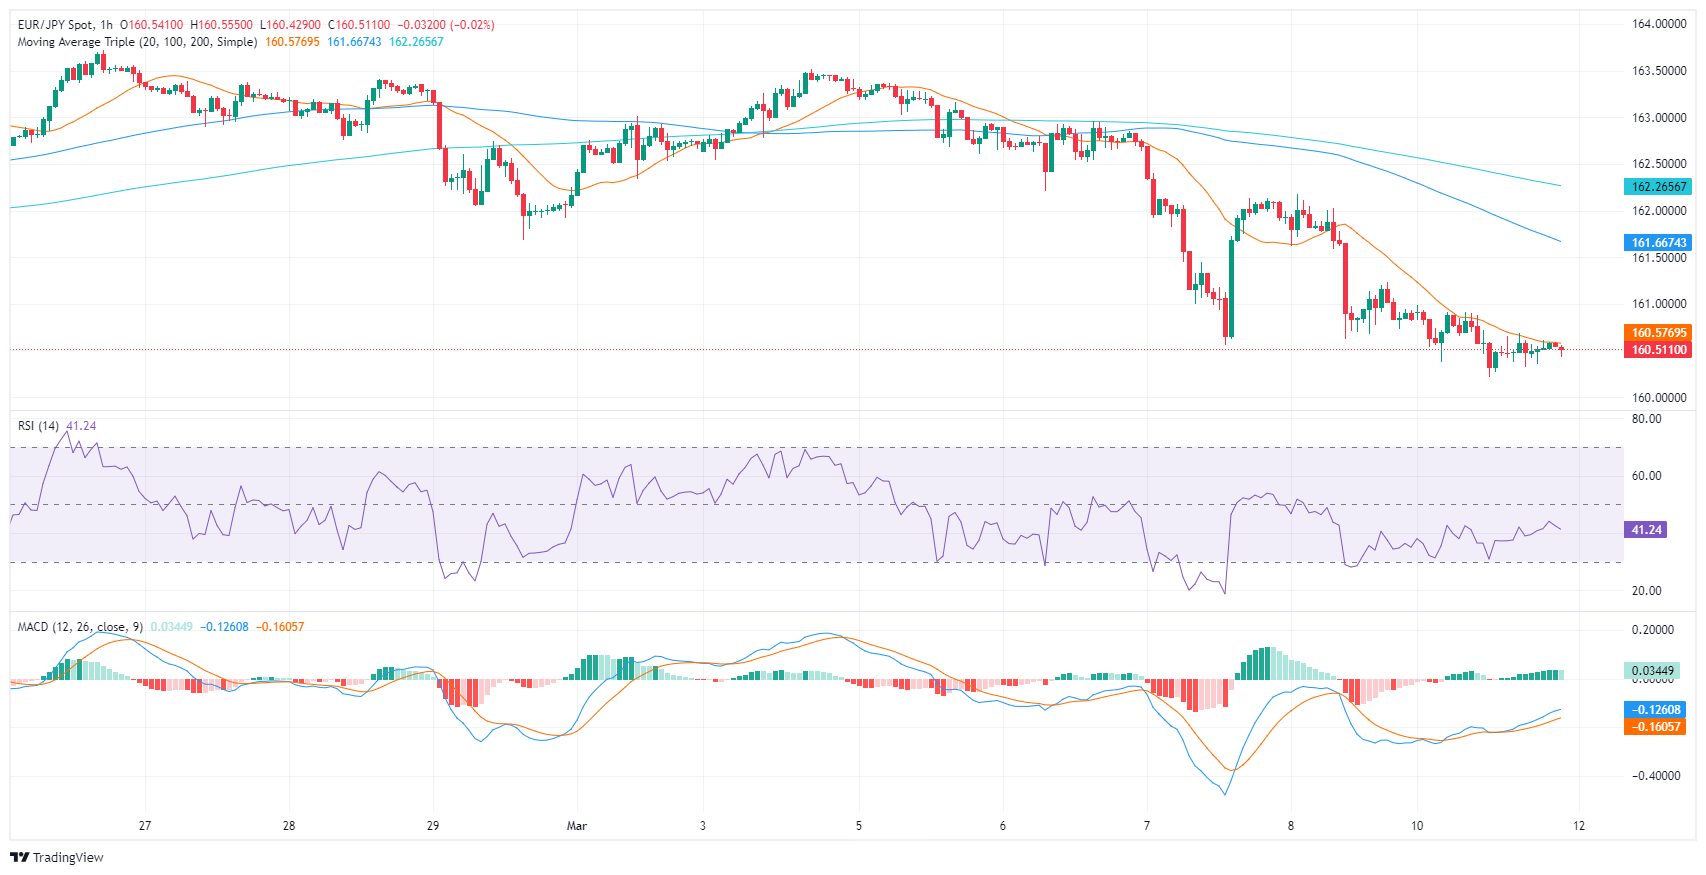
Task: Click orange 160.57695 tag on price axis
Action: 1658,333
